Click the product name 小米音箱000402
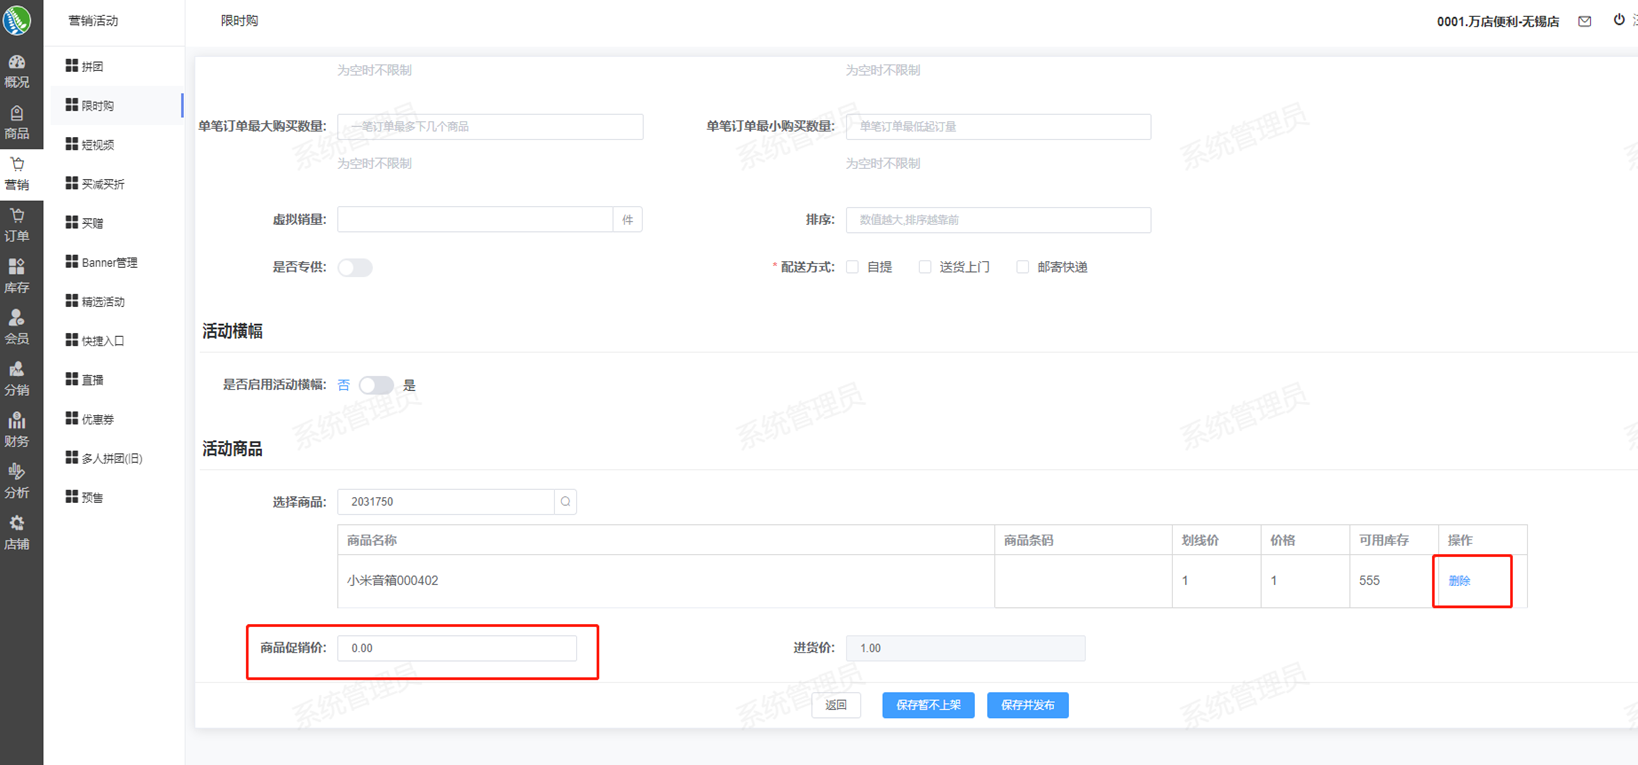The height and width of the screenshot is (765, 1638). point(392,581)
